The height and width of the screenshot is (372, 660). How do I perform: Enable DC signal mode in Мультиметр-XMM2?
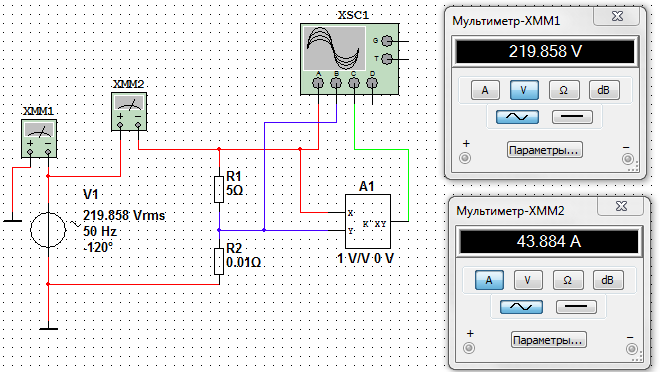[x=576, y=307]
